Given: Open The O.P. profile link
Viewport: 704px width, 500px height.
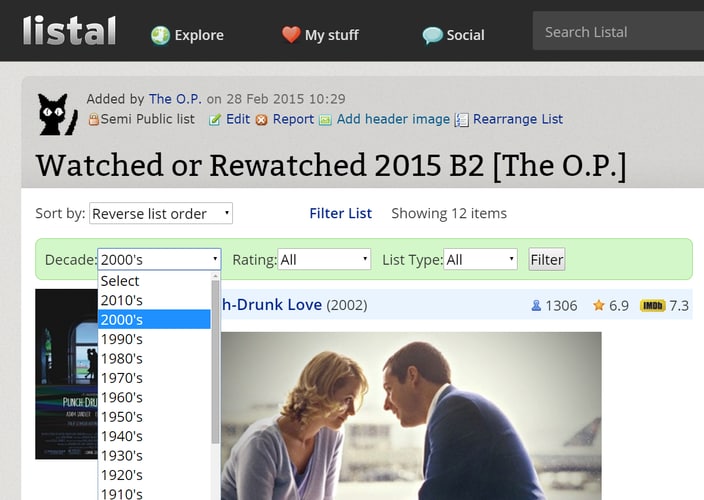Looking at the screenshot, I should click(x=175, y=99).
